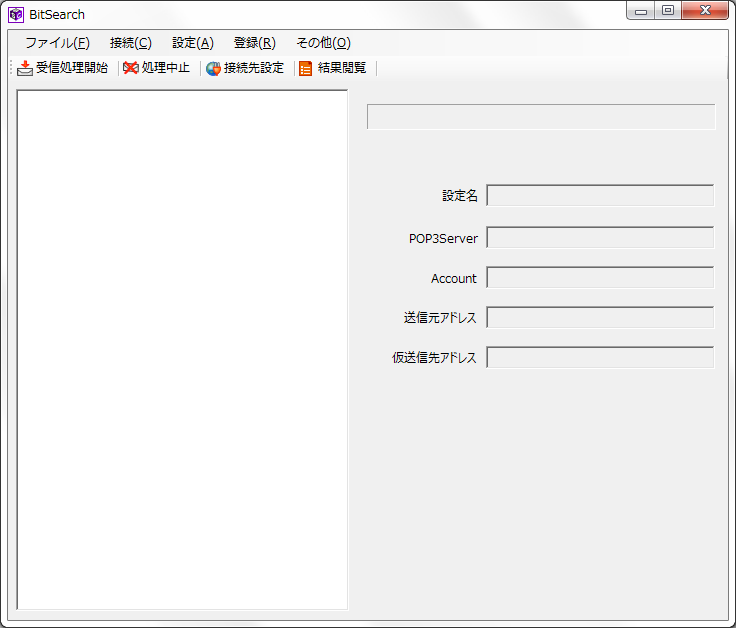Click the 結果閲覧 results toolbar icon
Image resolution: width=736 pixels, height=628 pixels.
pos(306,68)
